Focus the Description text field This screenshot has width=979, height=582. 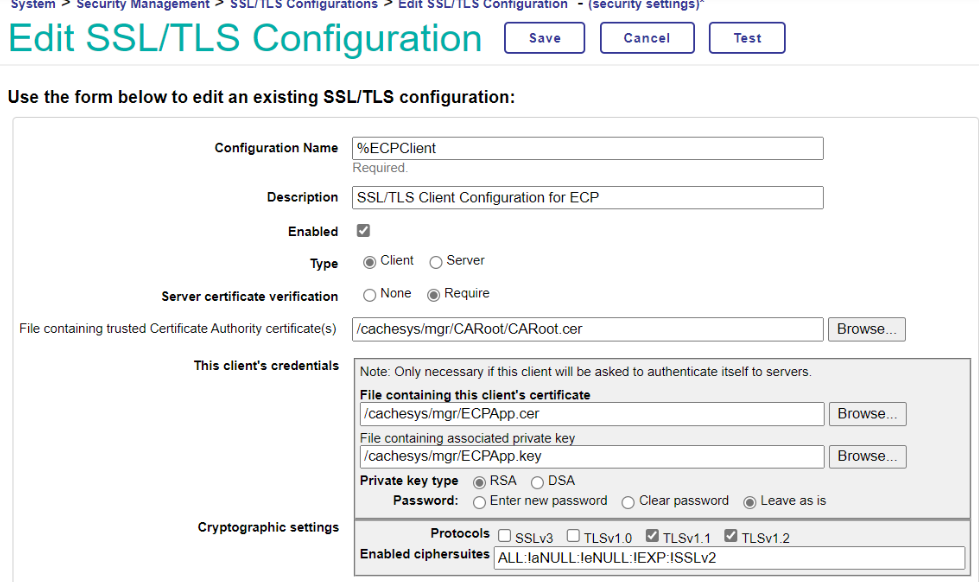coord(588,198)
